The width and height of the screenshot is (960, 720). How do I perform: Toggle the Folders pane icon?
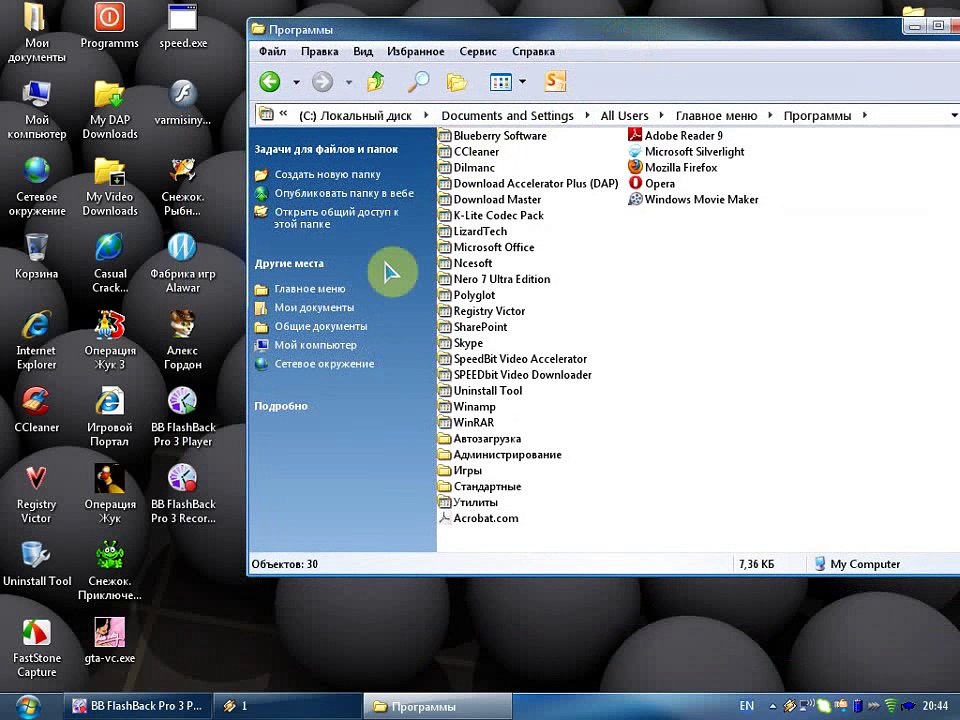coord(457,81)
